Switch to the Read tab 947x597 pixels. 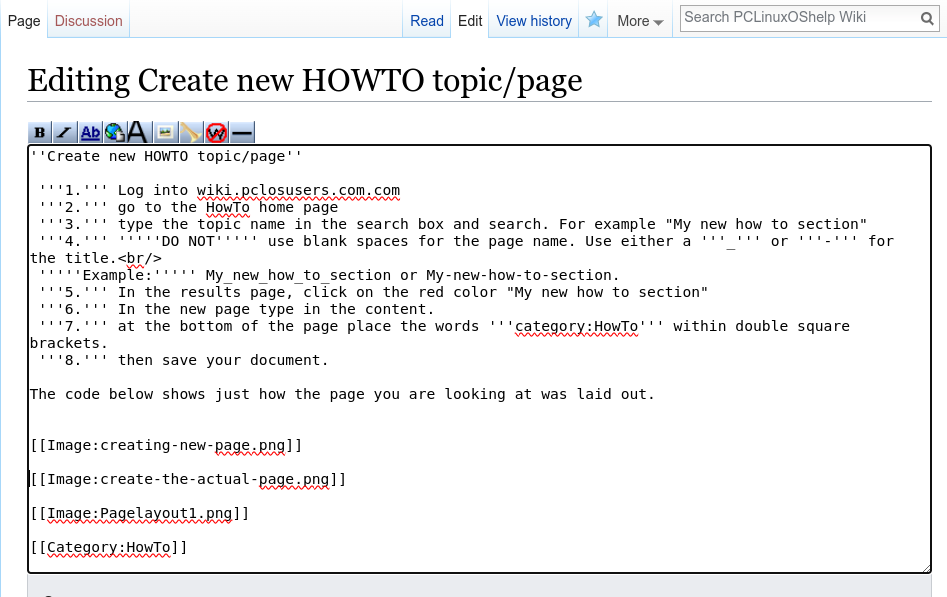point(427,21)
